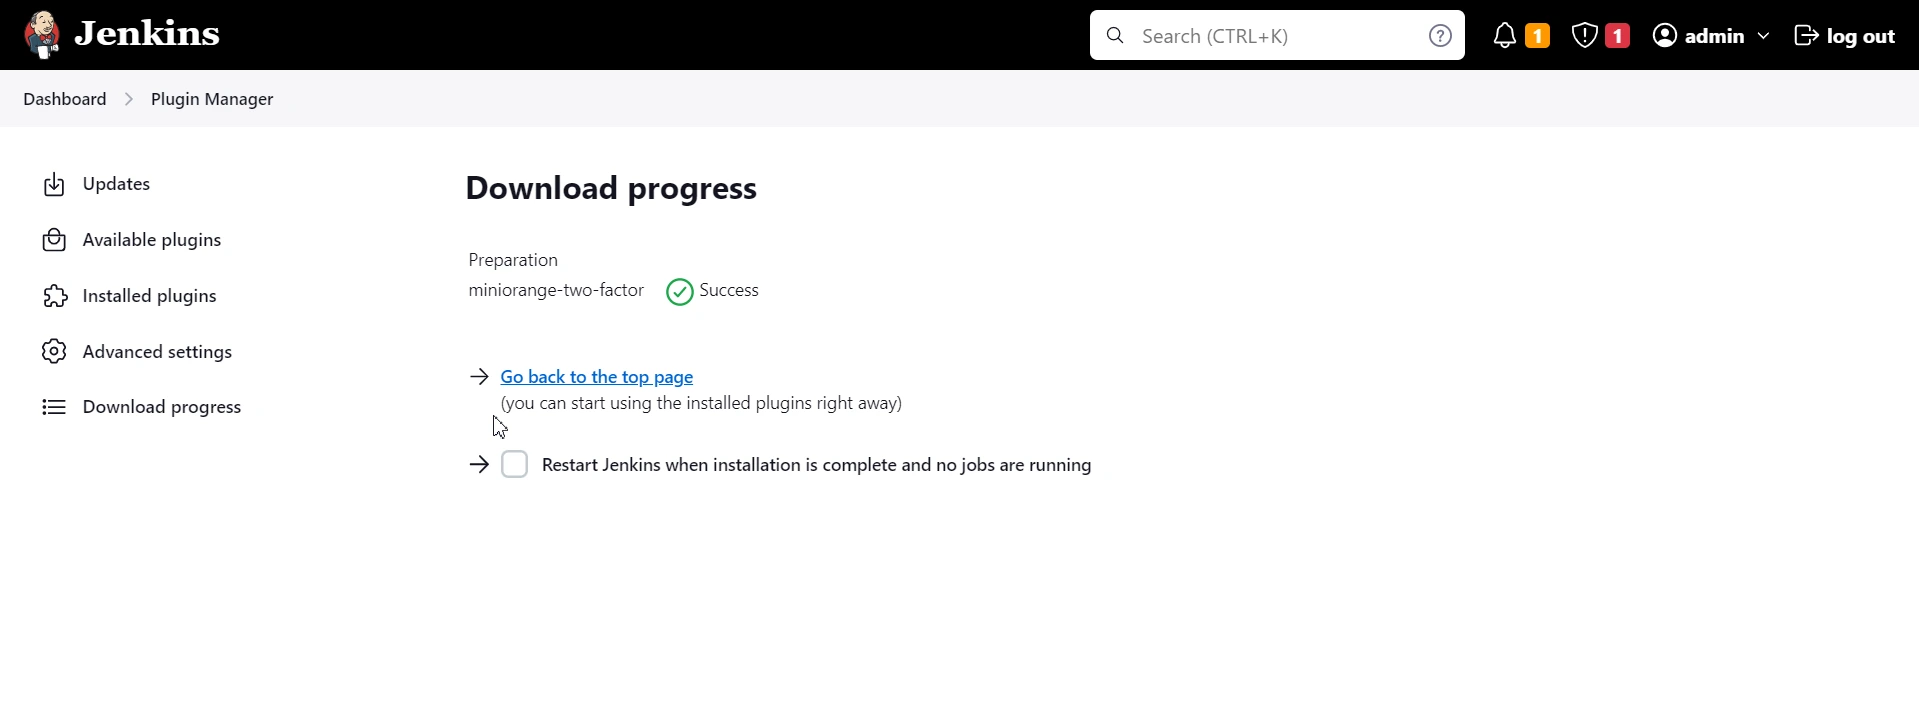Click the Available plugins shopping bag icon
Viewport: 1919px width, 726px height.
coord(54,240)
